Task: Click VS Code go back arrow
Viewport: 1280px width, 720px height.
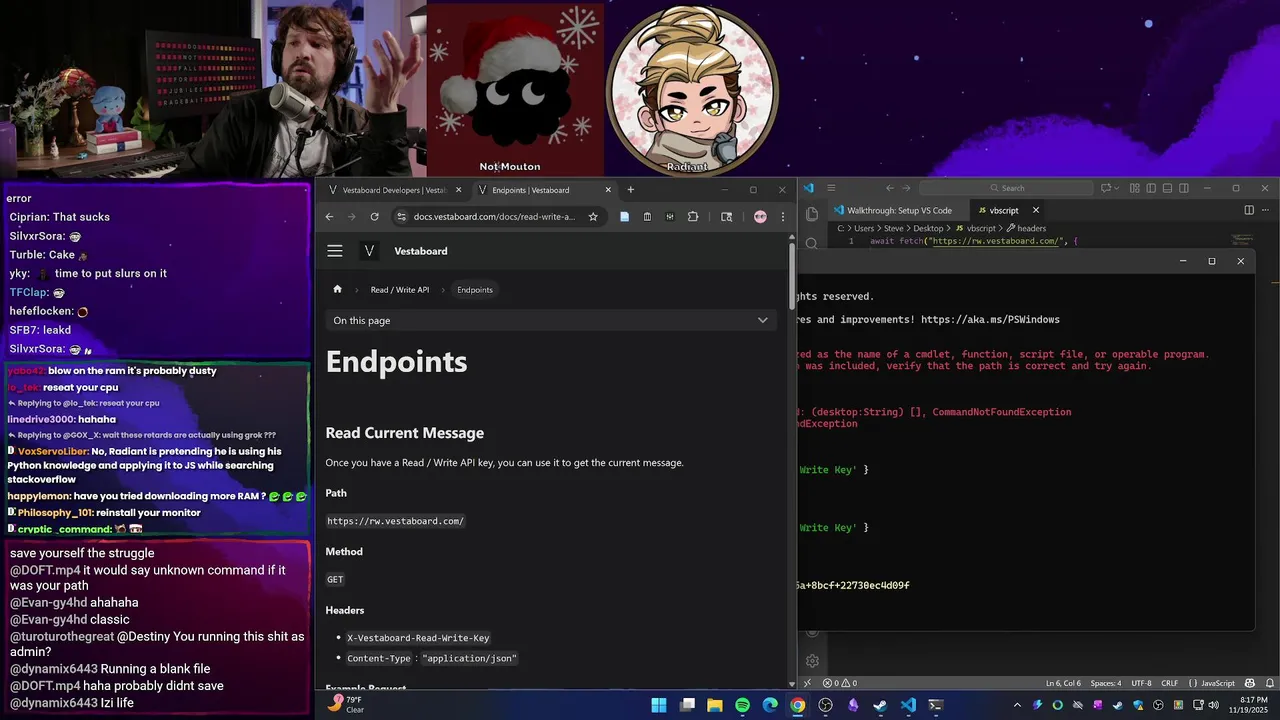Action: pos(890,188)
